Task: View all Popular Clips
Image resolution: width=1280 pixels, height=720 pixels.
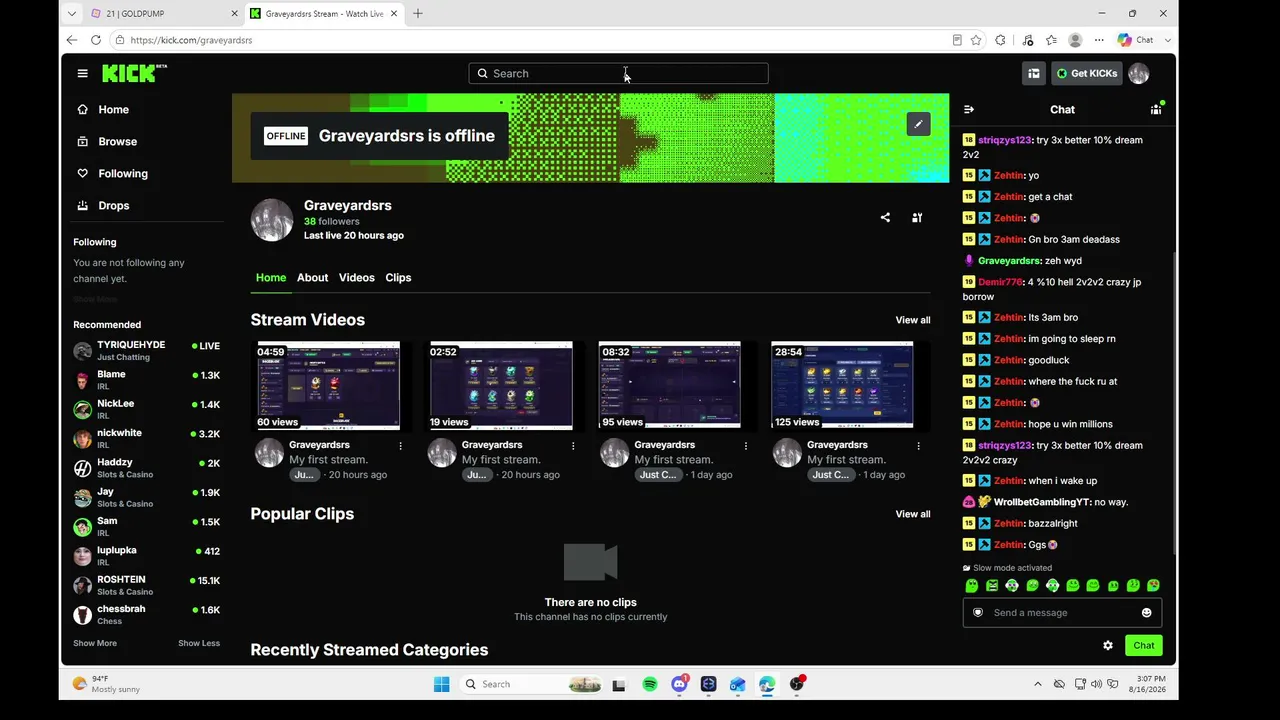Action: (913, 514)
